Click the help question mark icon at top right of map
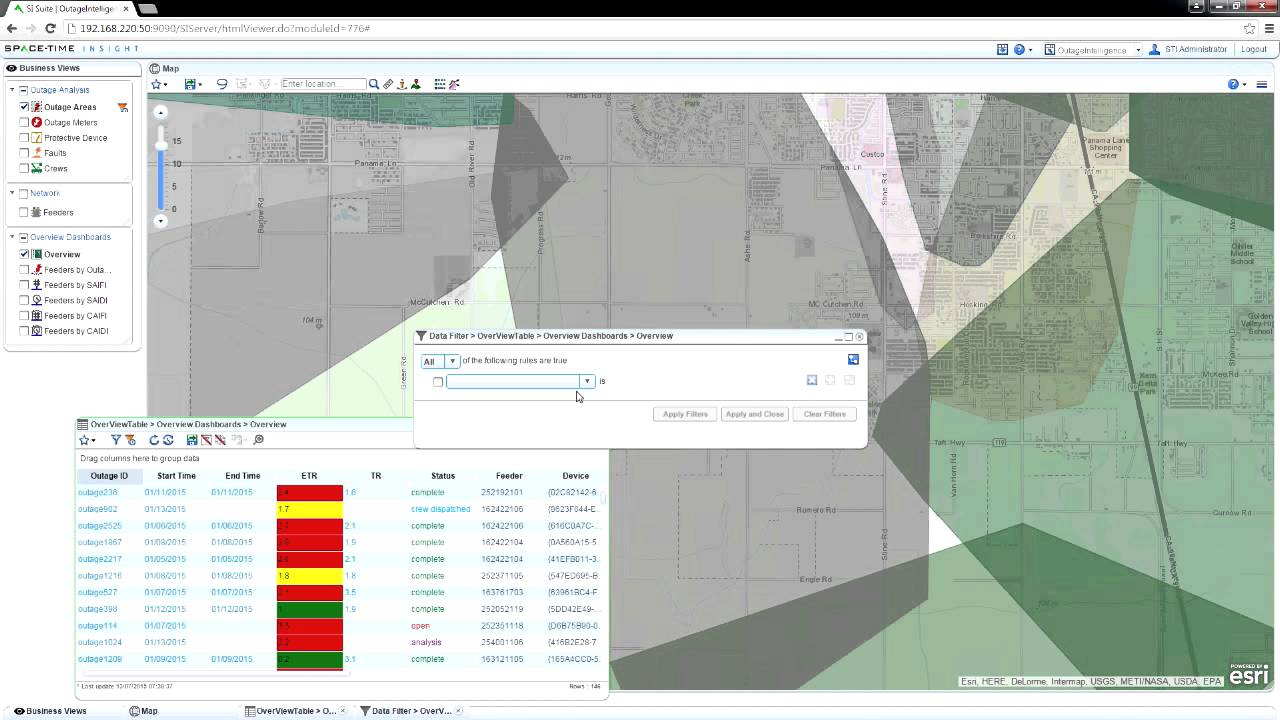The image size is (1280, 720). (1233, 84)
